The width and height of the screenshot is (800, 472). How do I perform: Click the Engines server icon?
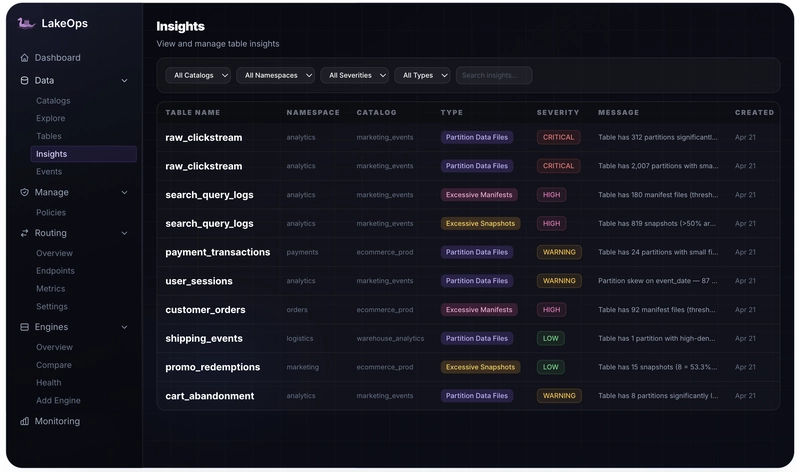pos(24,327)
